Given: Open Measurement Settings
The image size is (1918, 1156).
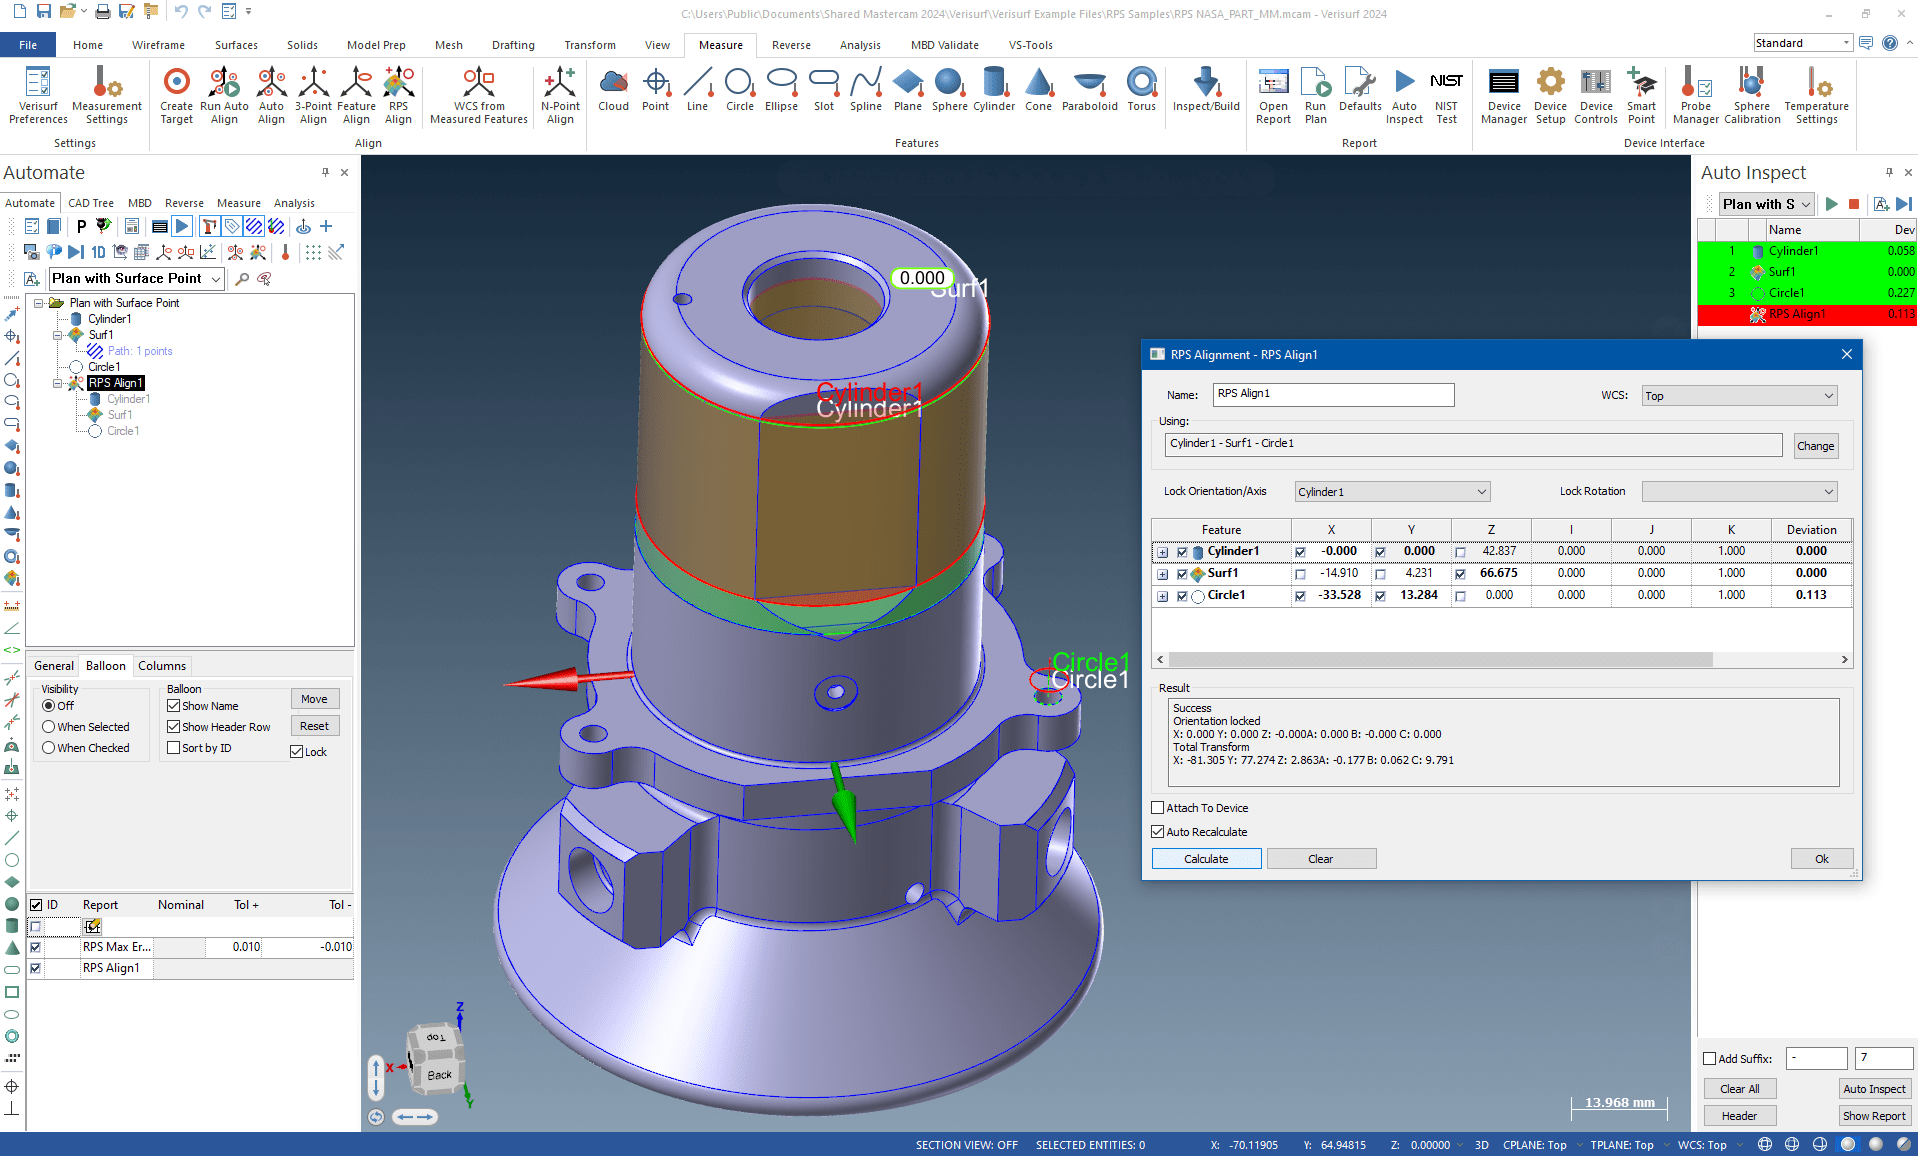Looking at the screenshot, I should [107, 96].
